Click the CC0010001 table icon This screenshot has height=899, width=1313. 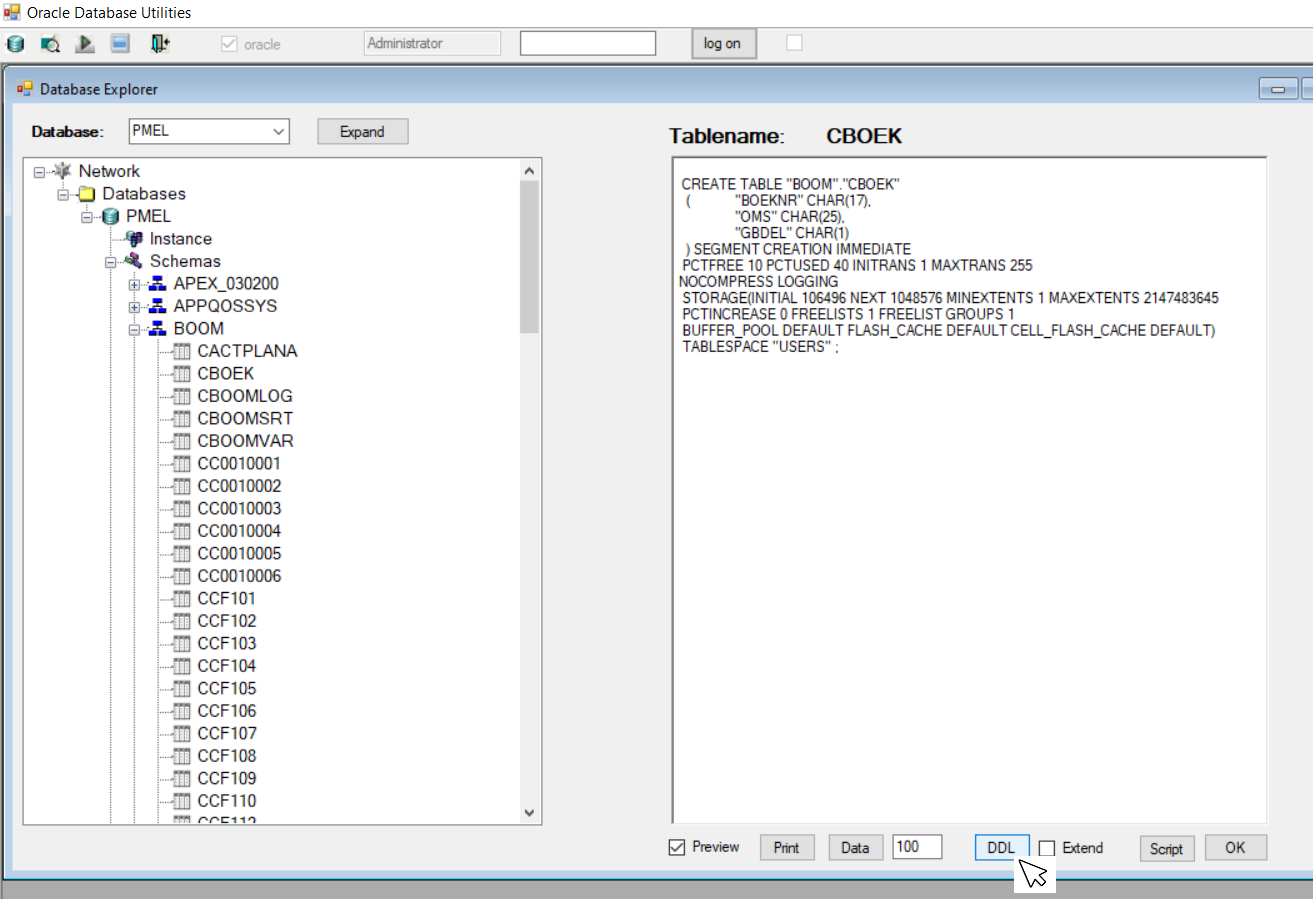(x=182, y=463)
